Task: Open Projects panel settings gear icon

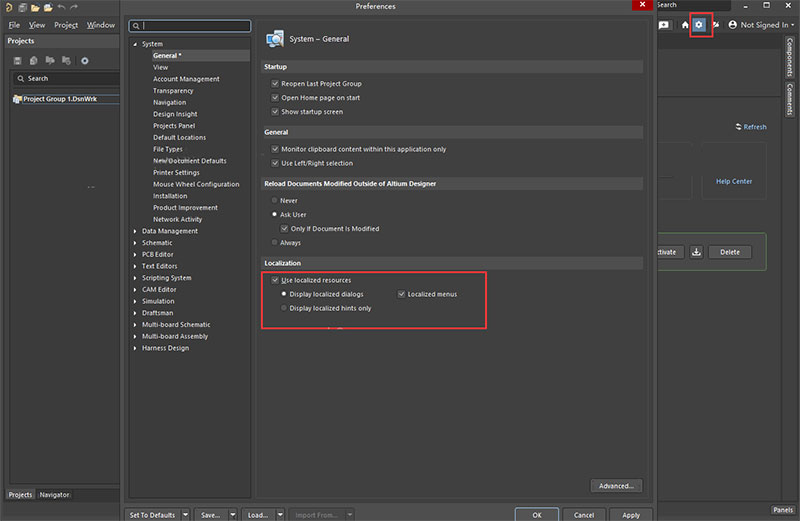Action: pos(85,61)
